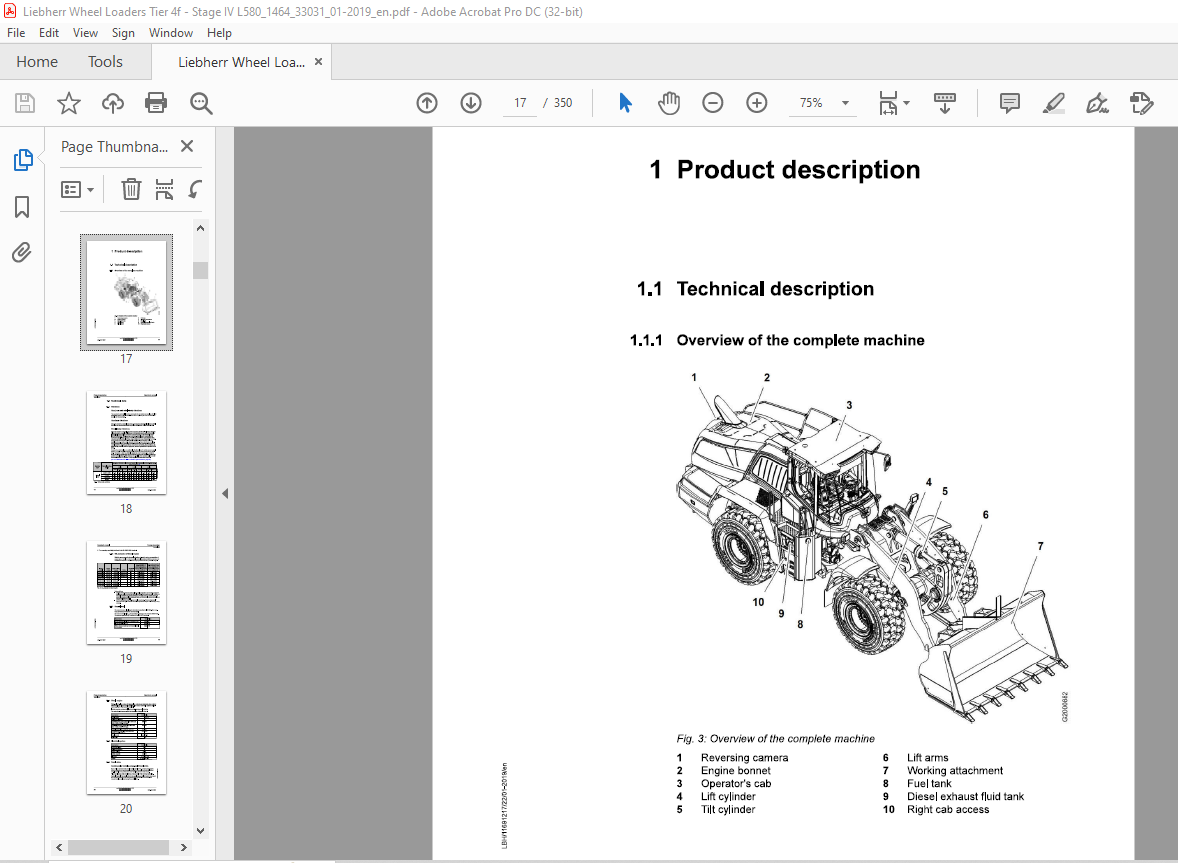Rotate page counterclockwise icon
This screenshot has width=1178, height=863.
tap(195, 189)
